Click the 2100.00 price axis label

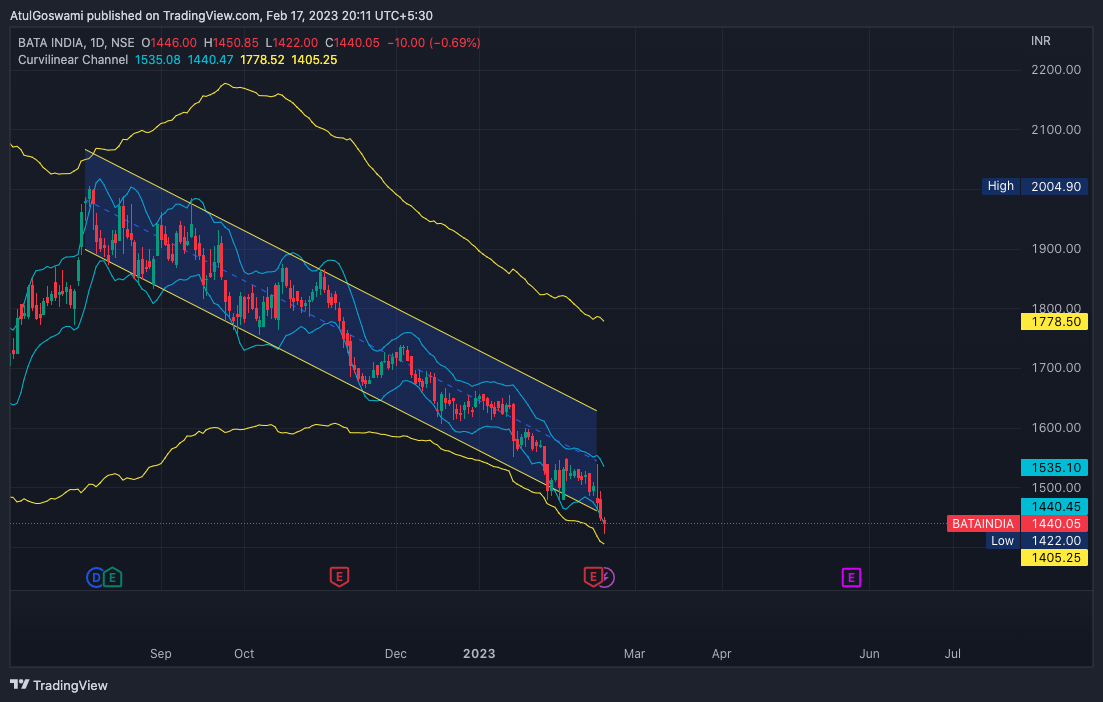coord(1056,129)
